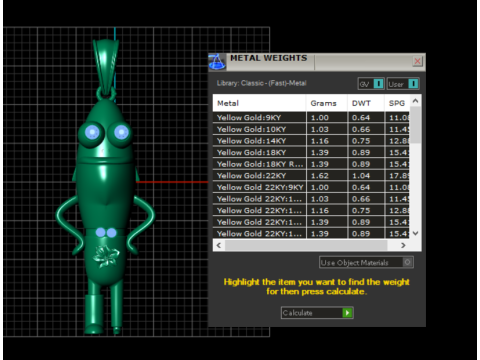The height and width of the screenshot is (360, 480).
Task: Click the 0.75 DWT cell for 14KY
Action: pos(366,141)
